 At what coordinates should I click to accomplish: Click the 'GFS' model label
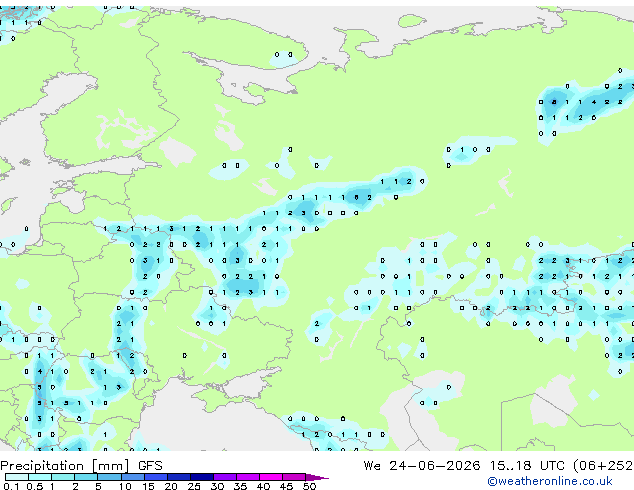150,466
